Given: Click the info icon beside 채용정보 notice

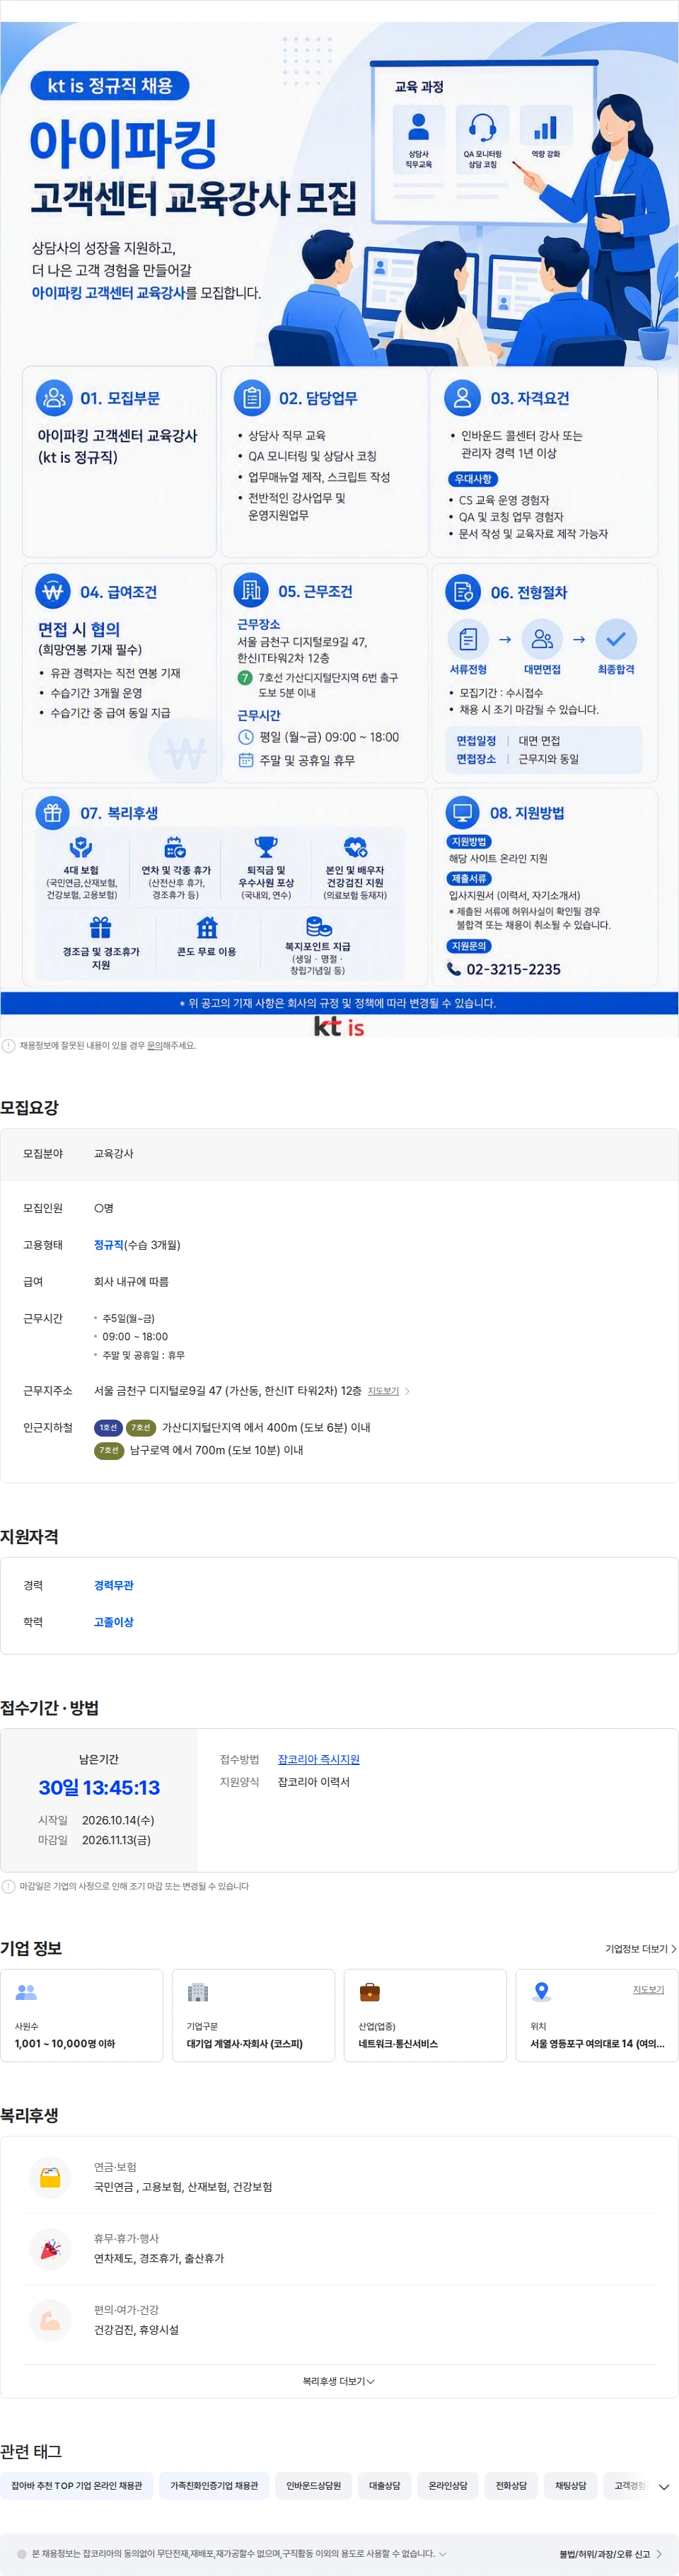Looking at the screenshot, I should (9, 1046).
